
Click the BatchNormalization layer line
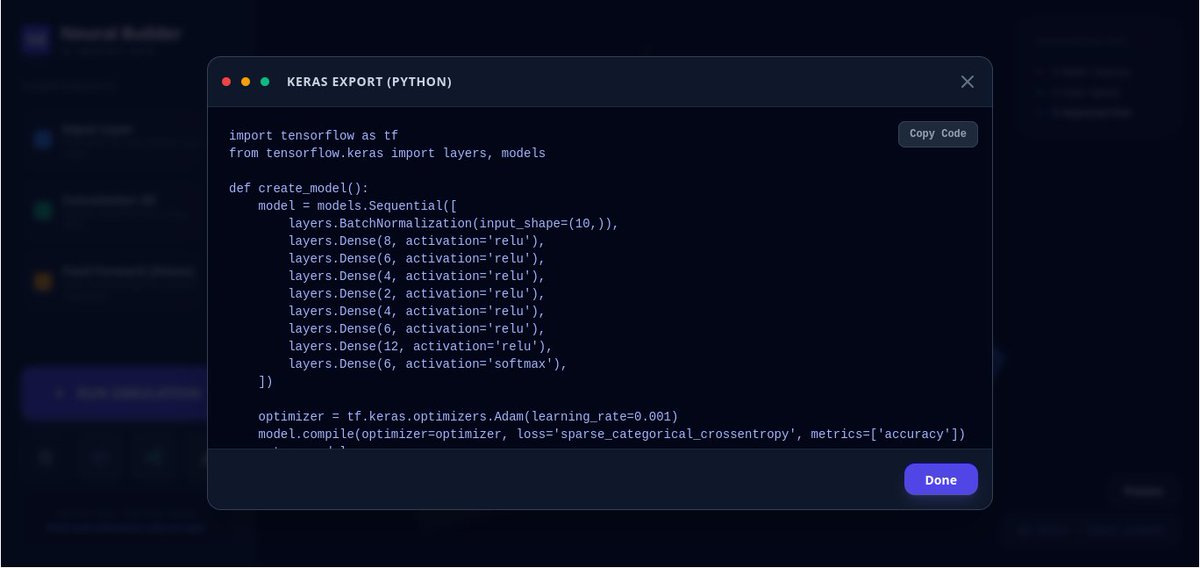tap(454, 223)
